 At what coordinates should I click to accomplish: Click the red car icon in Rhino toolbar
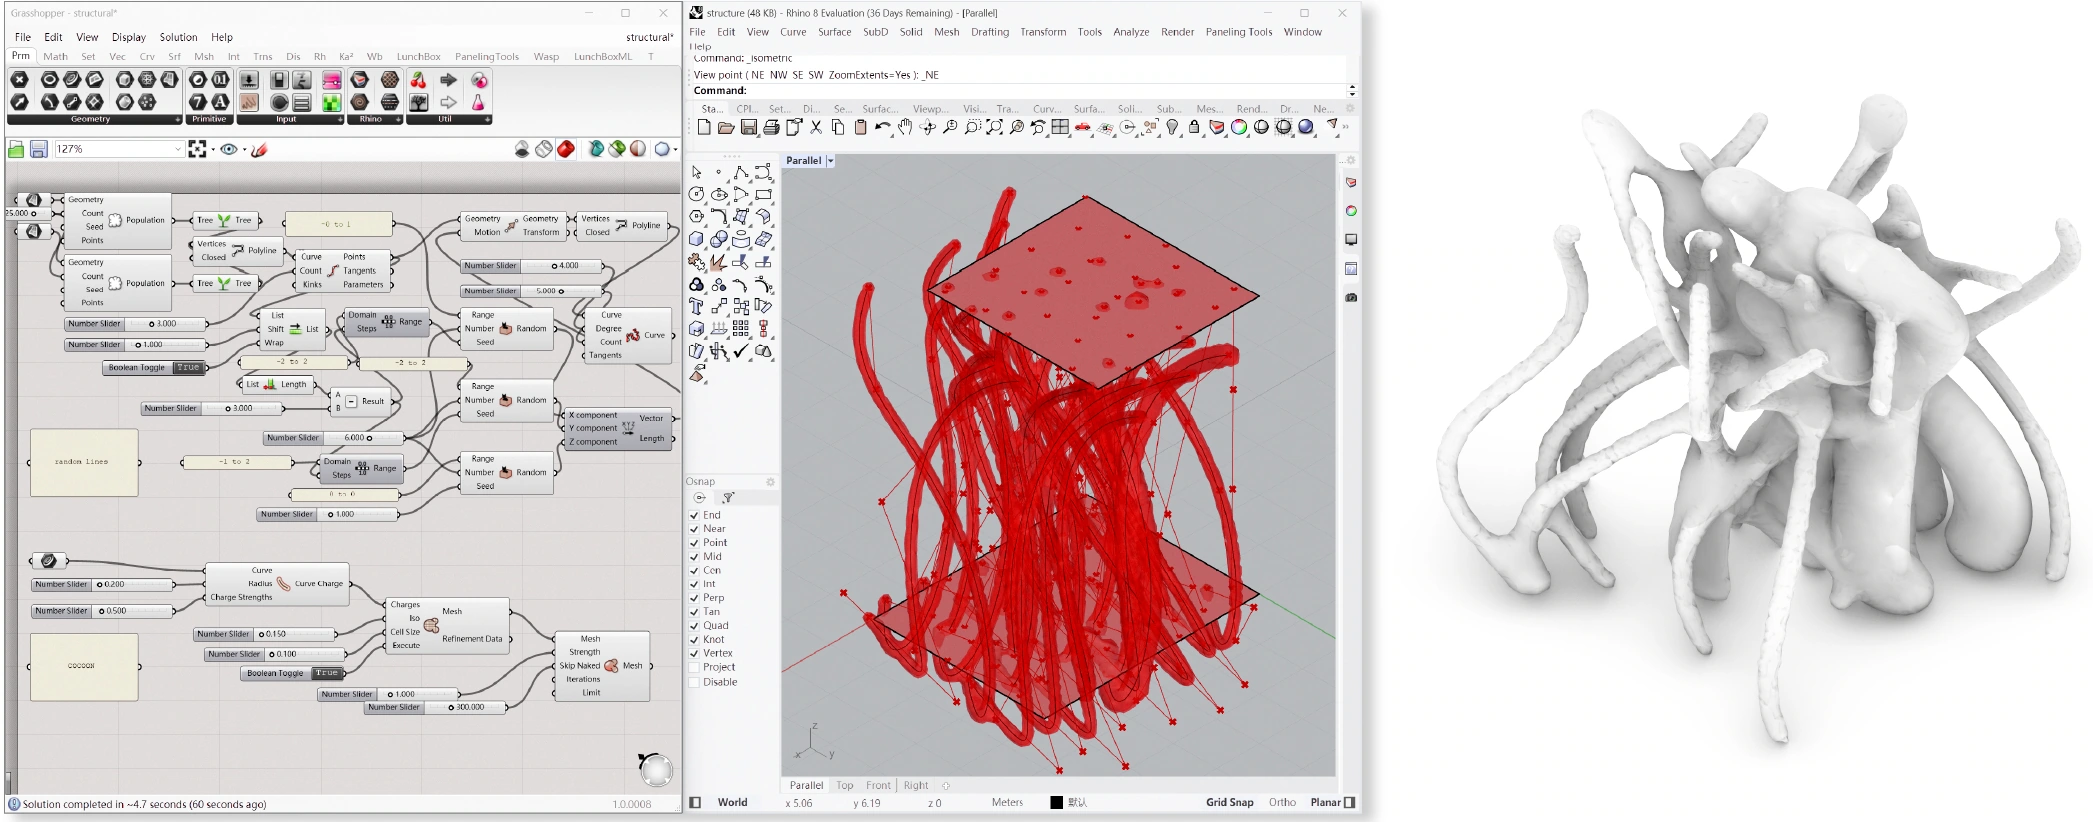[x=1082, y=127]
